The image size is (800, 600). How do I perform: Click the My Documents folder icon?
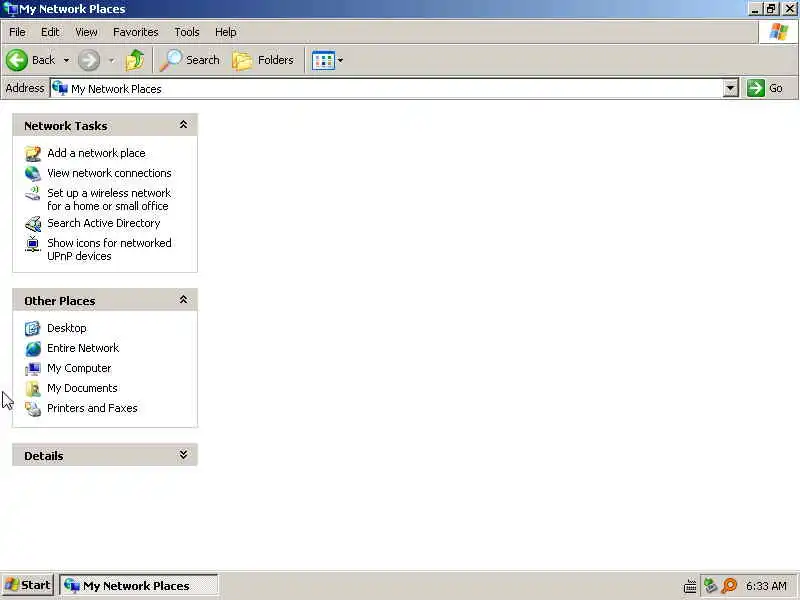coord(33,388)
